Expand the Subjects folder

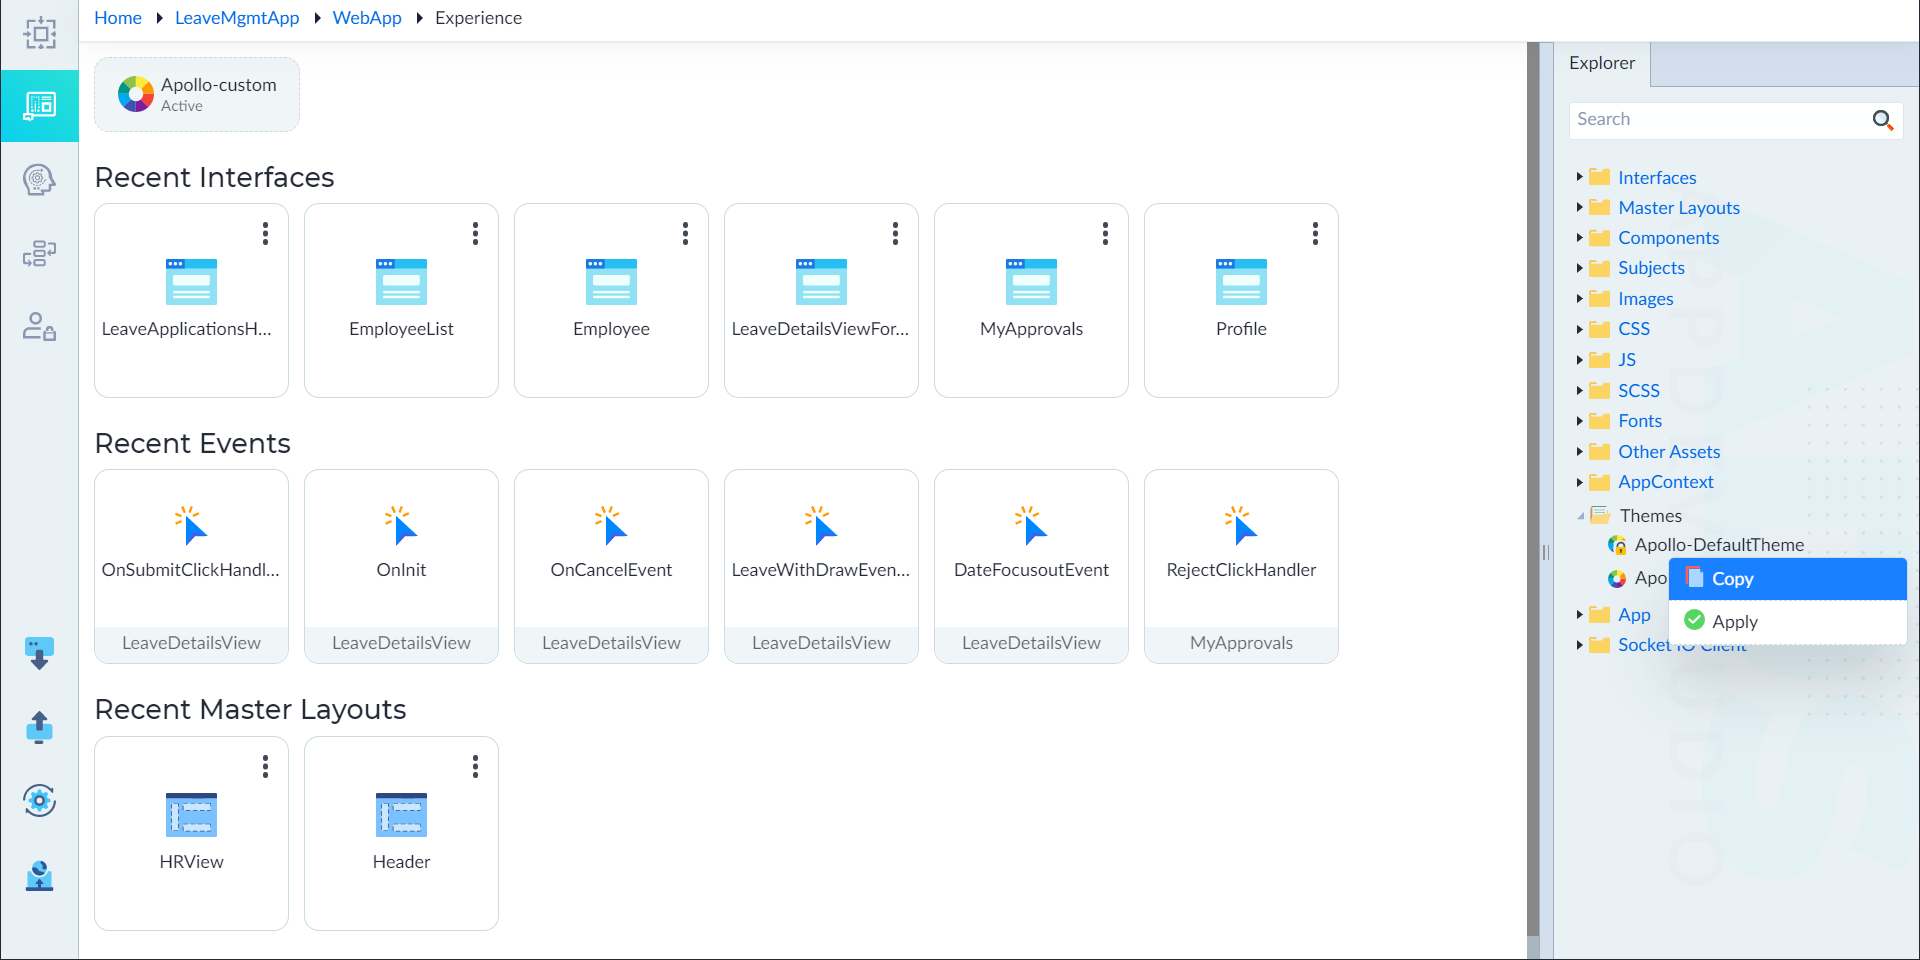pos(1579,268)
